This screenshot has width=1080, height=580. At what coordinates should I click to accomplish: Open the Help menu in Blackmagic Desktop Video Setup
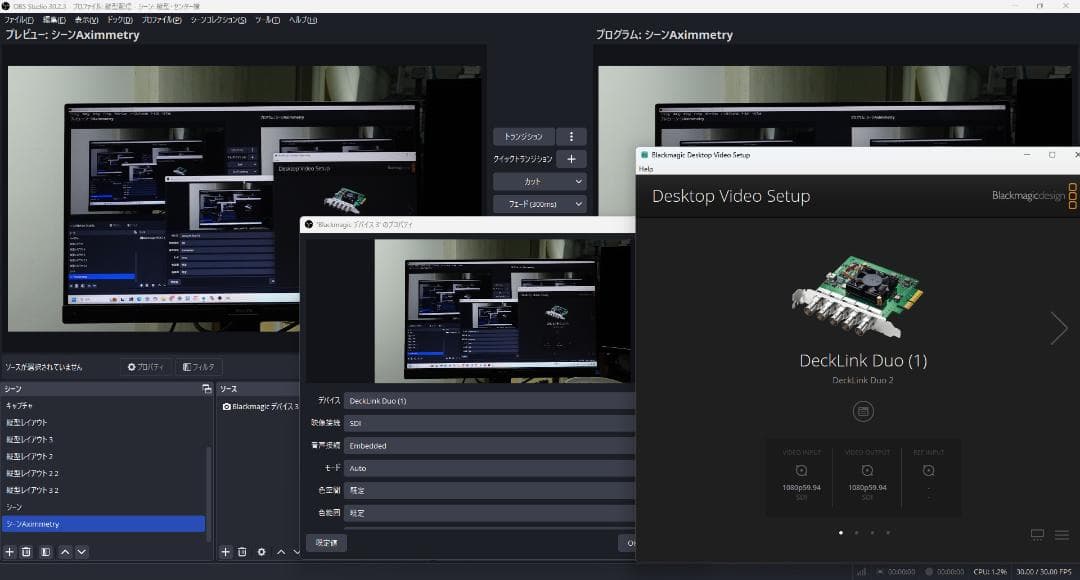tap(646, 169)
